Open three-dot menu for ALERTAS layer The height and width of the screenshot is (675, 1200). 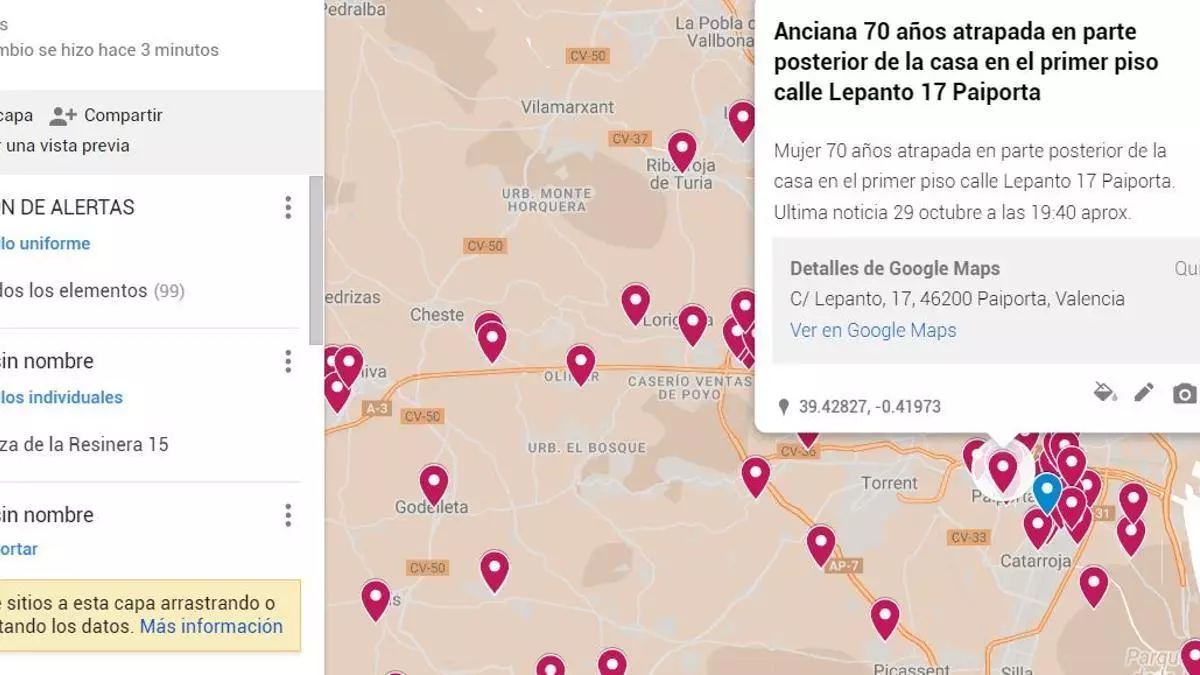tap(288, 208)
